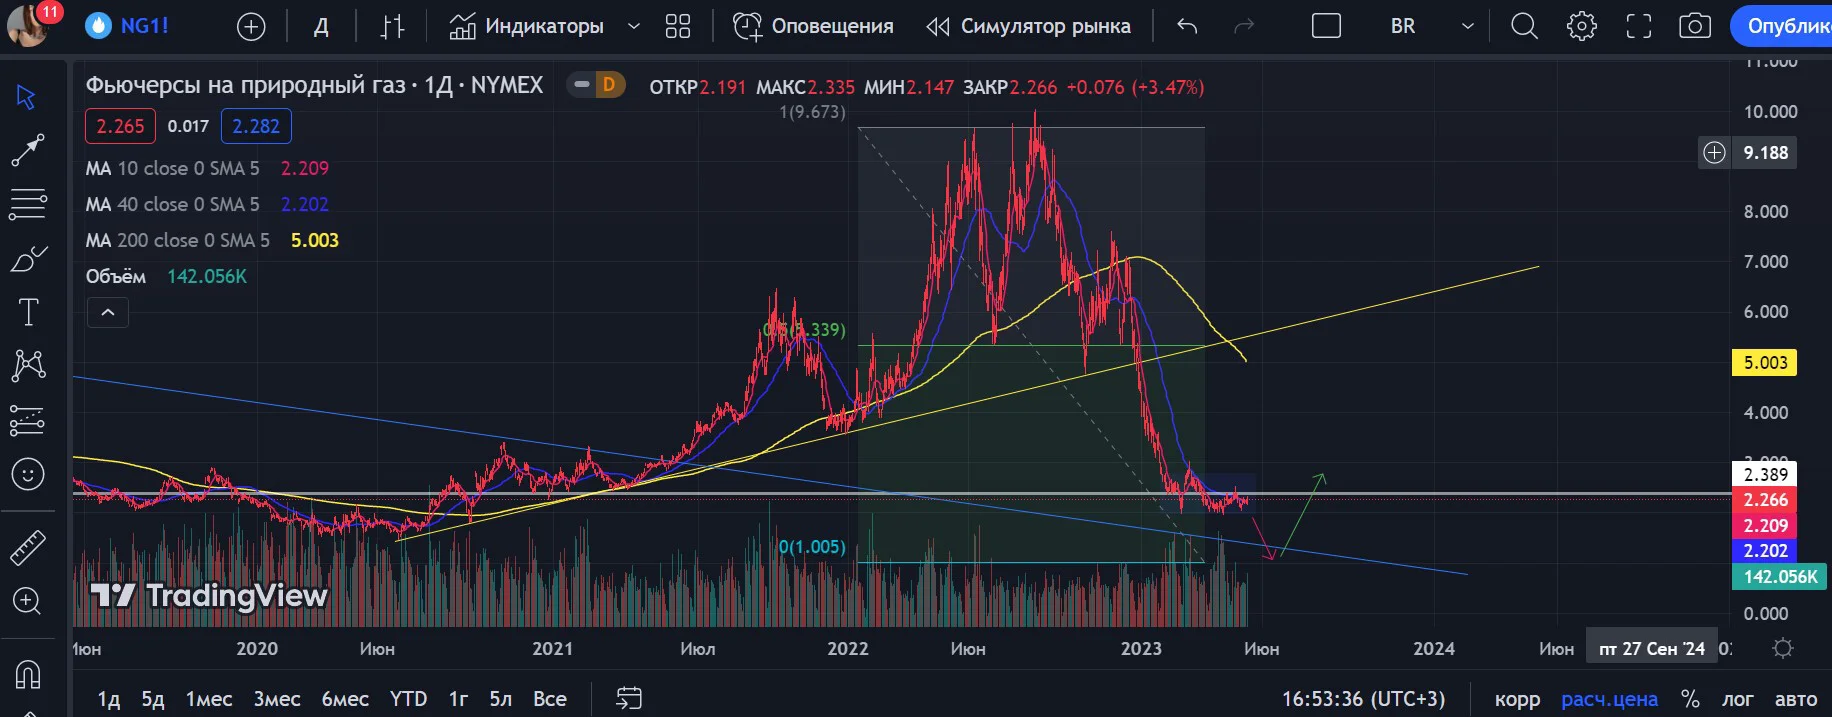Viewport: 1832px width, 717px height.
Task: Toggle auto scale with авто
Action: point(1796,699)
